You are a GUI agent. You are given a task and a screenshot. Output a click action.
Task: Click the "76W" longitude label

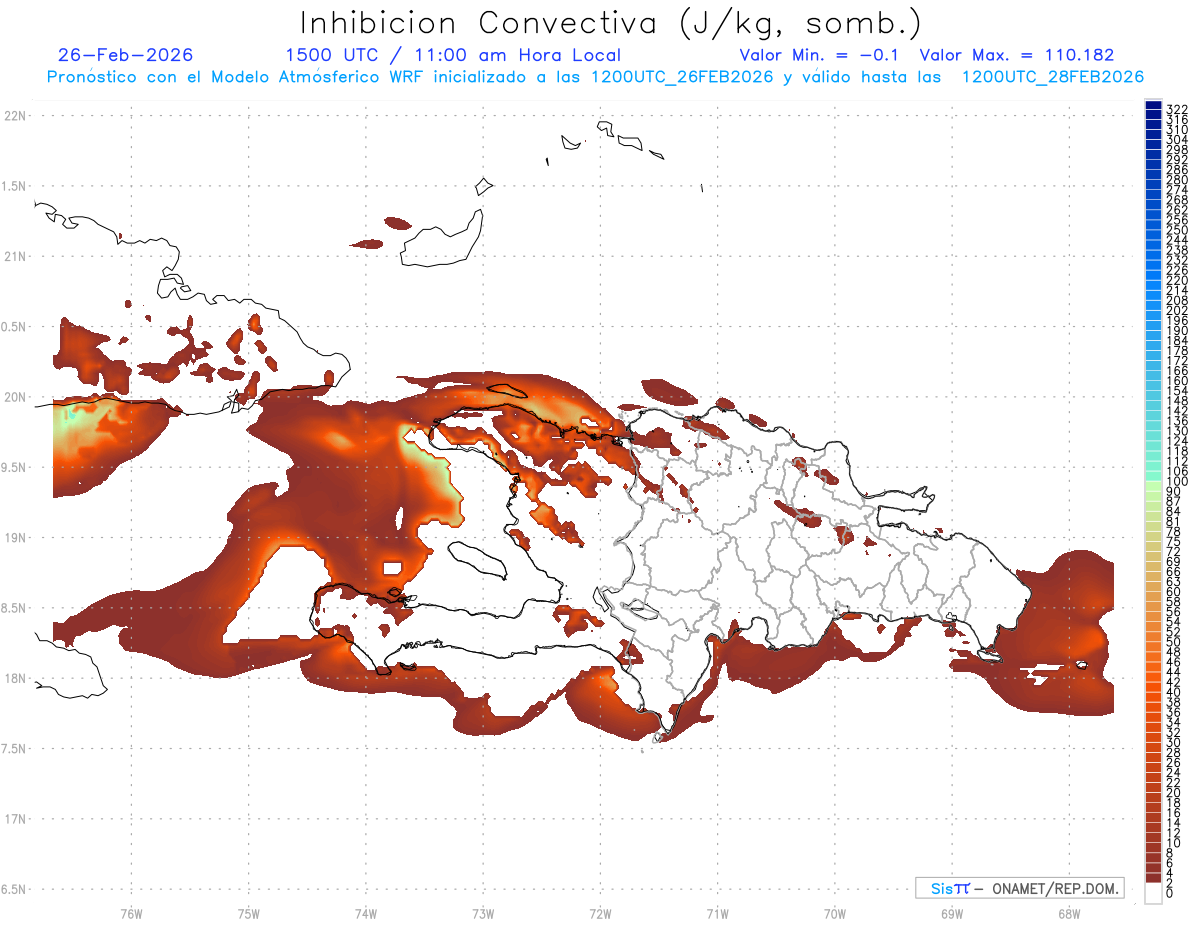(x=131, y=913)
